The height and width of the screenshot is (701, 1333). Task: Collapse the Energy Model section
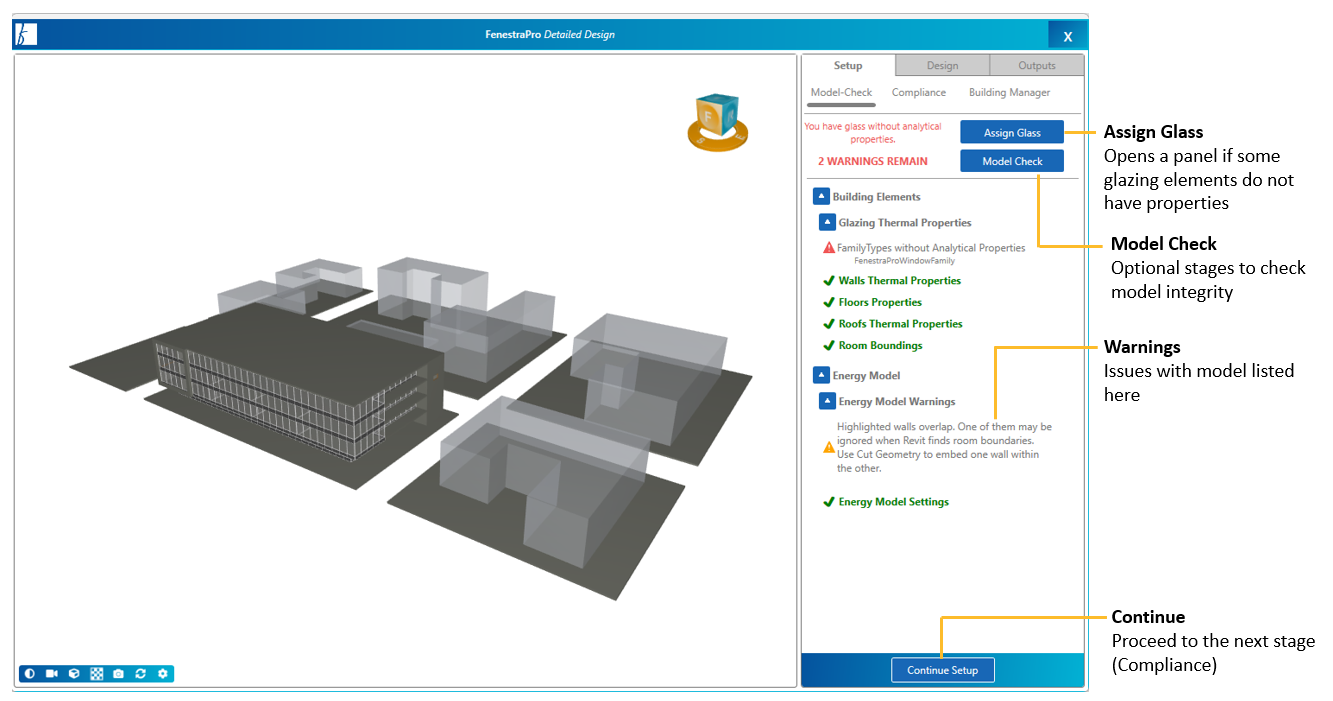click(x=821, y=376)
